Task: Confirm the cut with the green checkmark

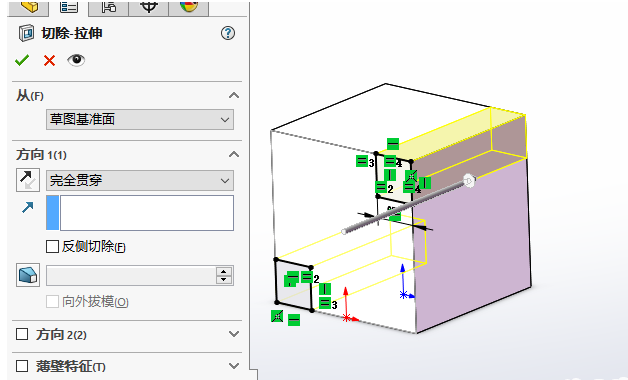Action: 22,60
